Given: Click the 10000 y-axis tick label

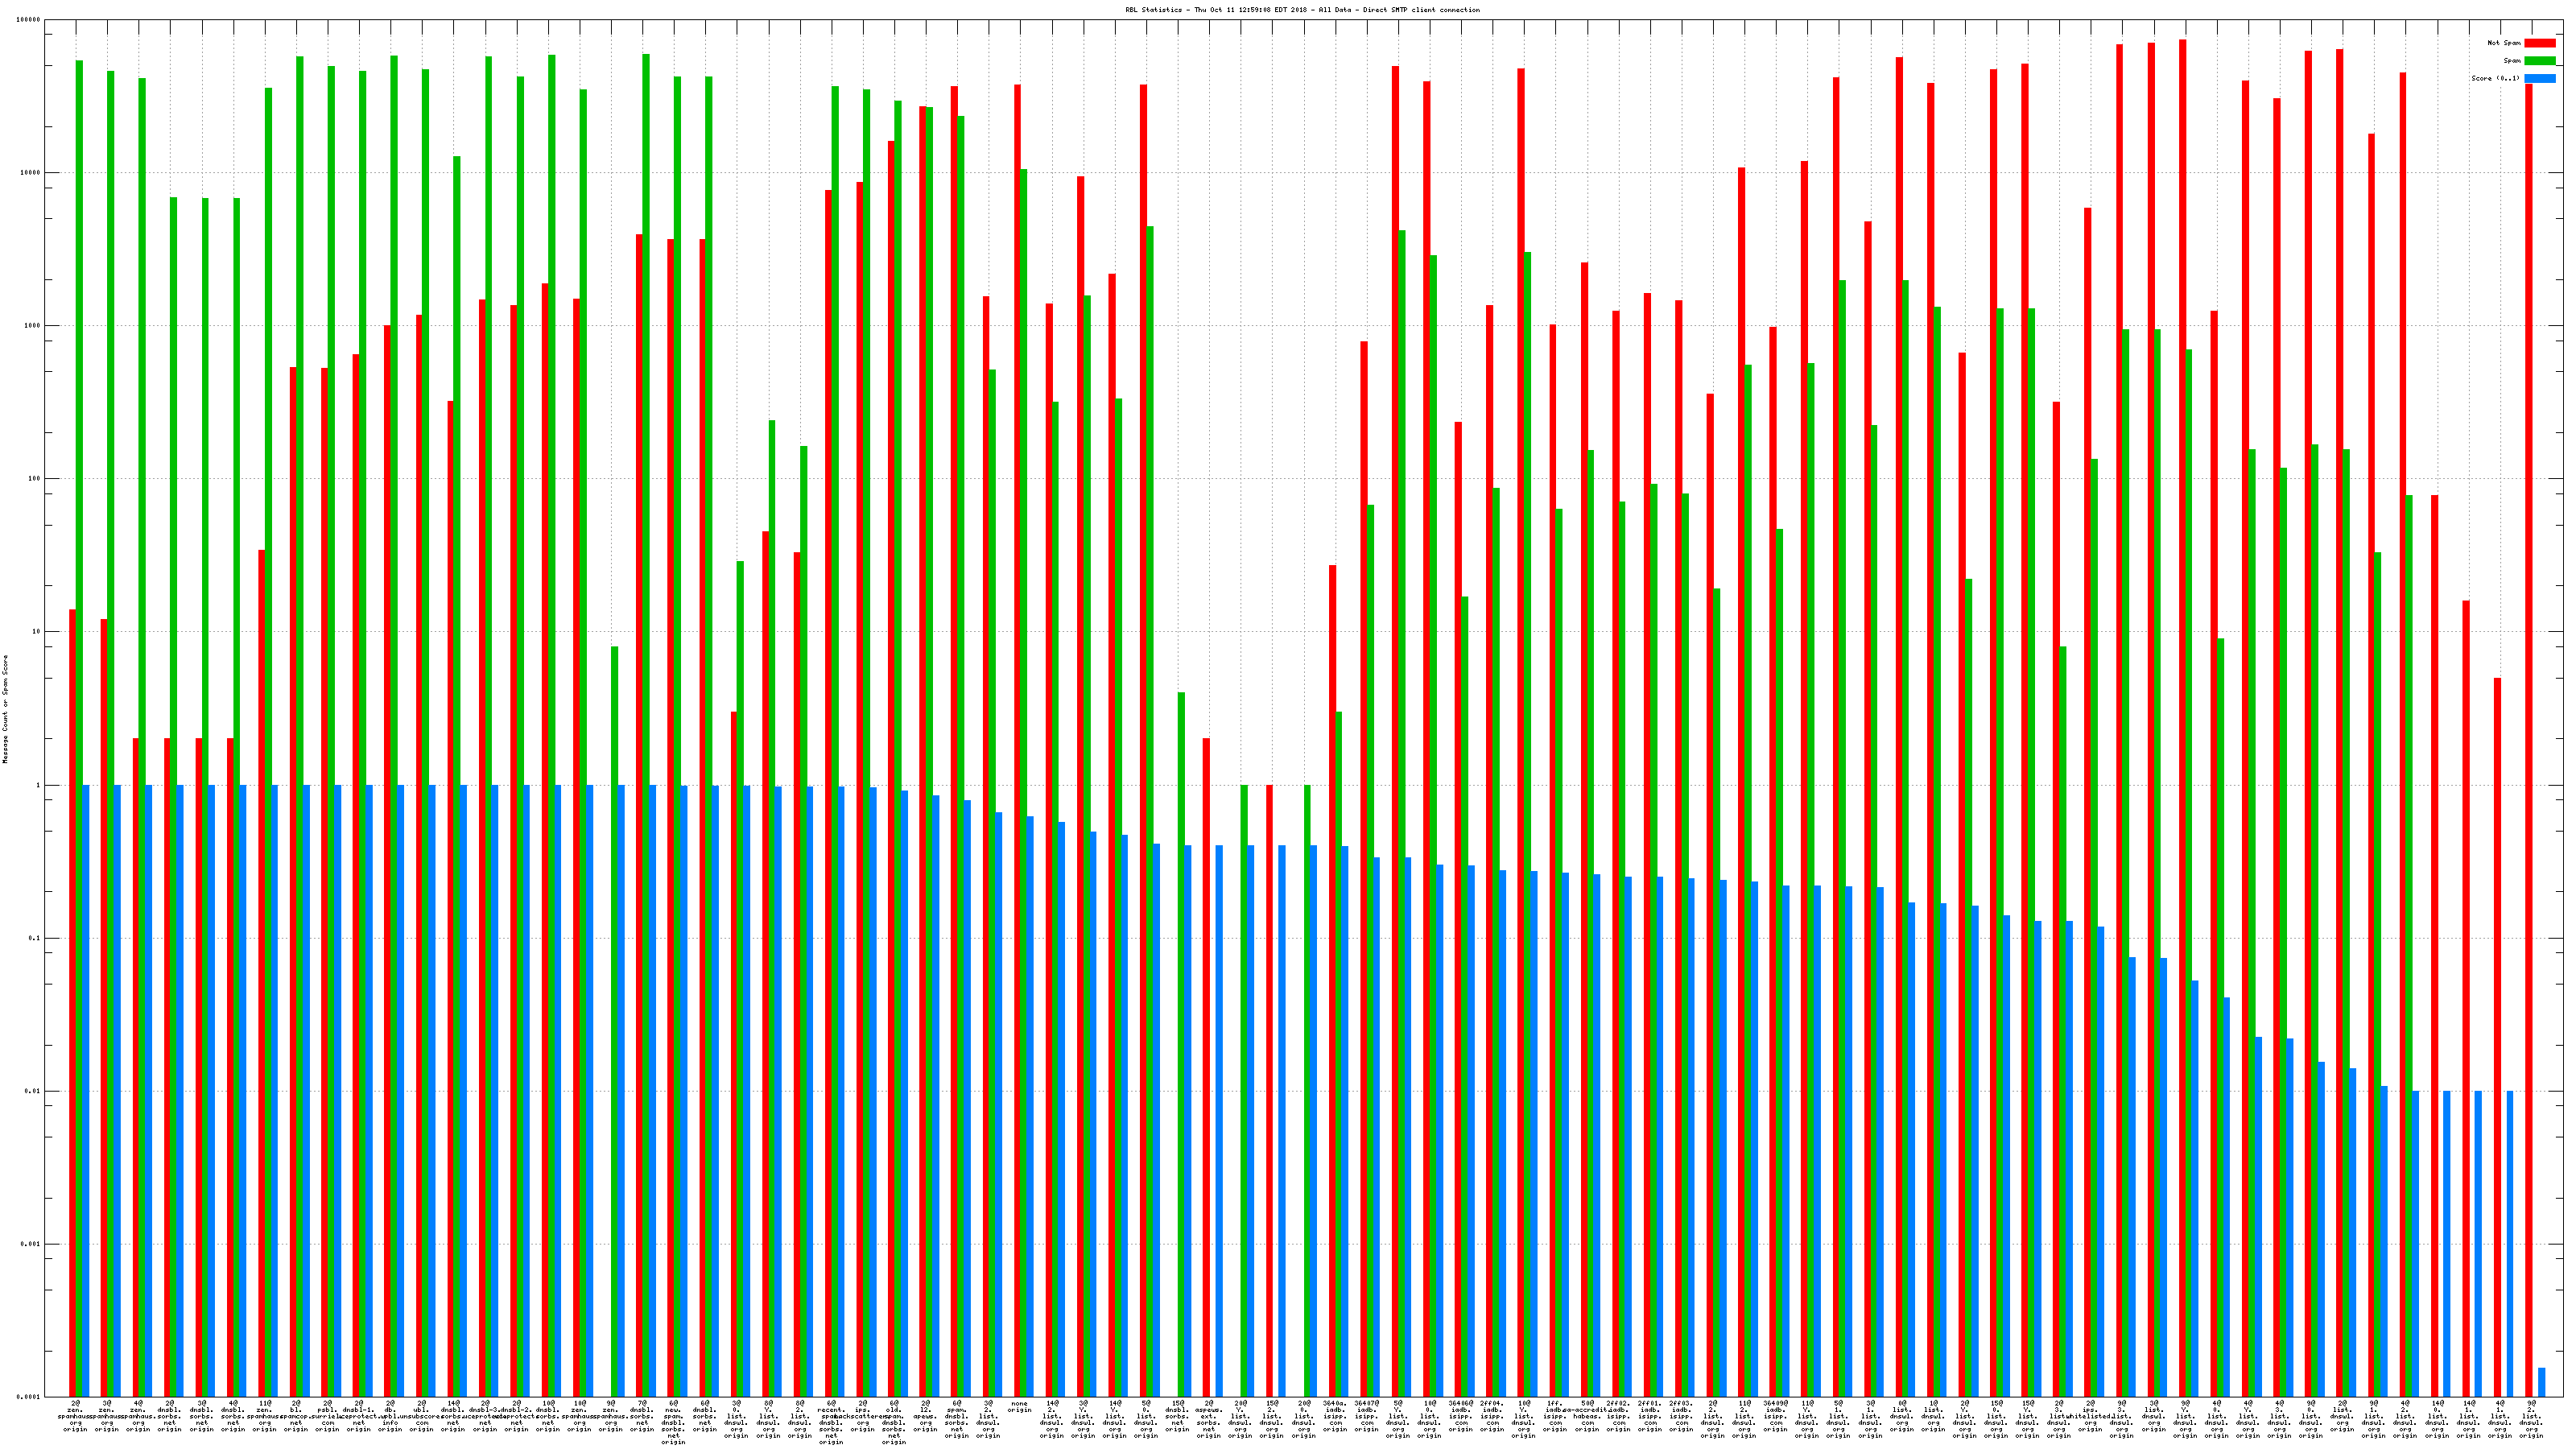Looking at the screenshot, I should click(29, 173).
